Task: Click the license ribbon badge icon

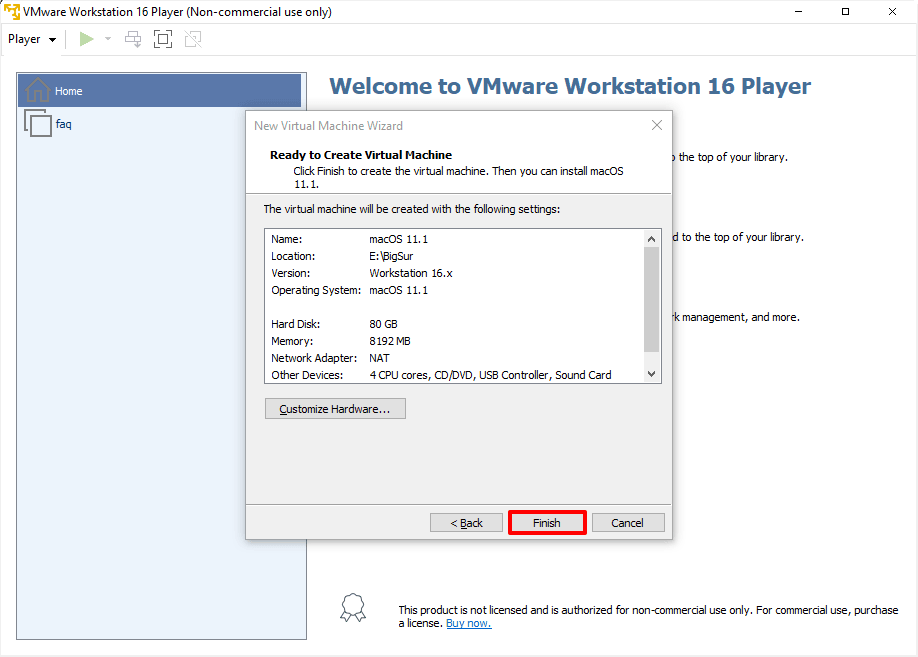Action: tap(353, 608)
